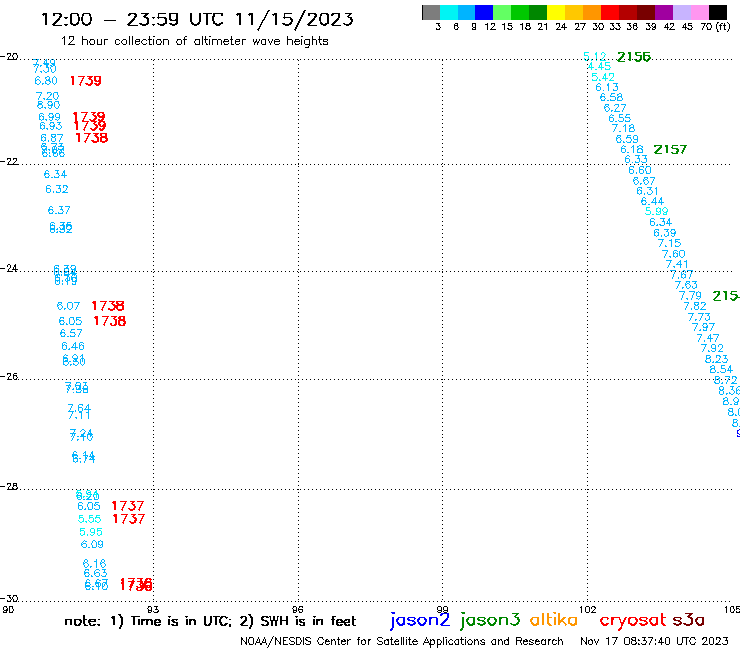The image size is (740, 650).
Task: Select the 6.31 wave height reading
Action: 648,191
